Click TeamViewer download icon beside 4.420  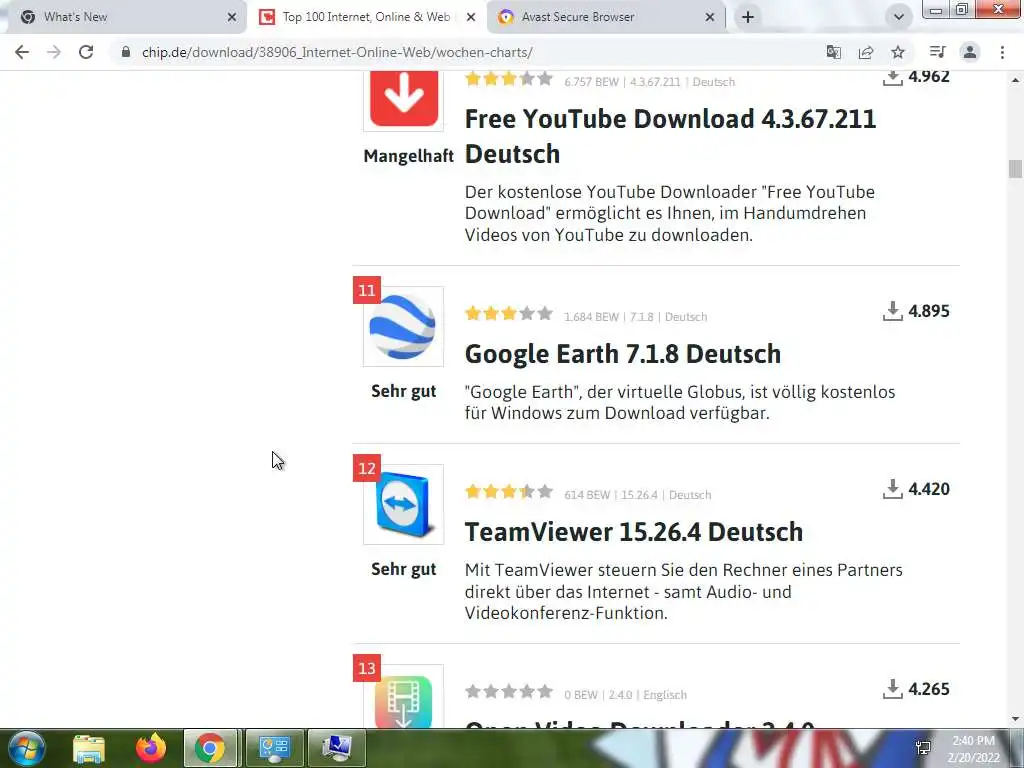[x=892, y=488]
